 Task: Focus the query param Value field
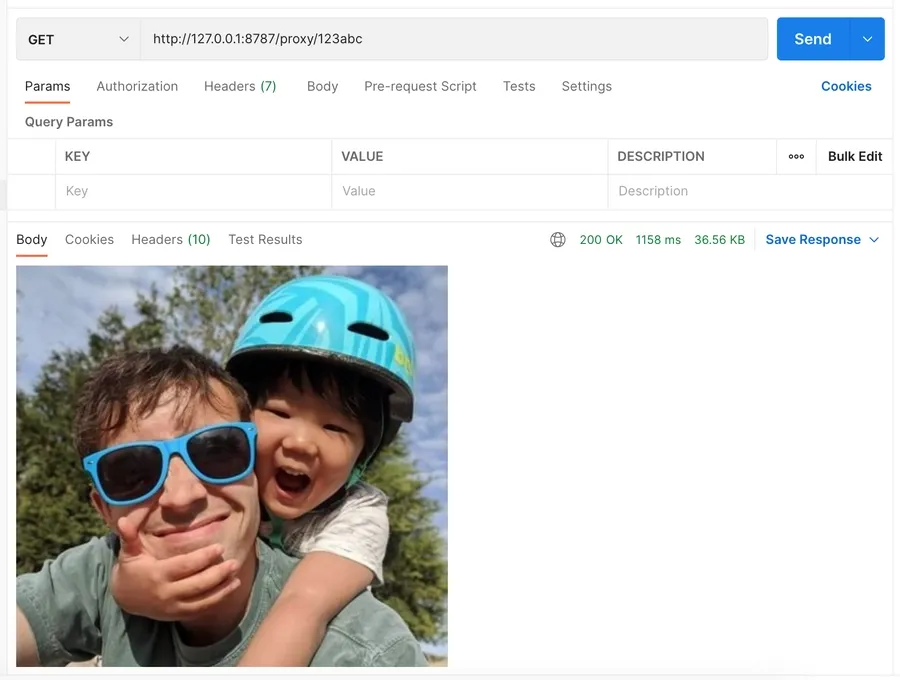470,191
